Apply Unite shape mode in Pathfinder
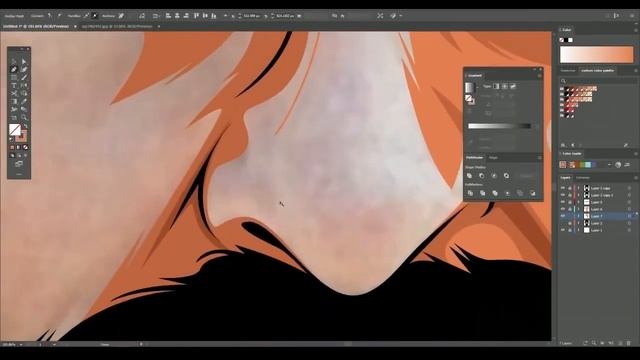Viewport: 640px width, 360px height. [469, 176]
